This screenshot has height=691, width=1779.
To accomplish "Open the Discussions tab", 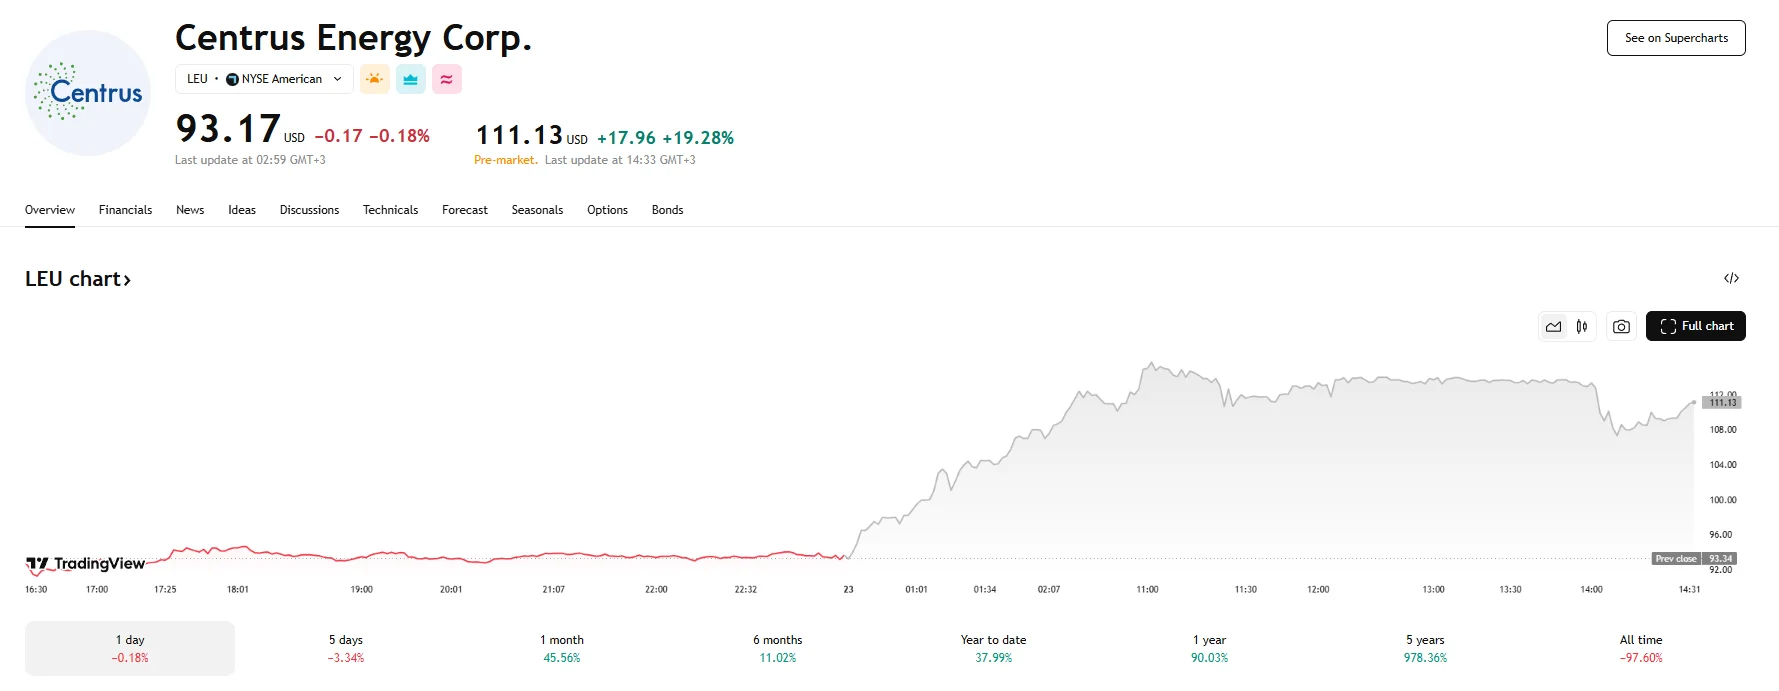I will click(x=309, y=210).
